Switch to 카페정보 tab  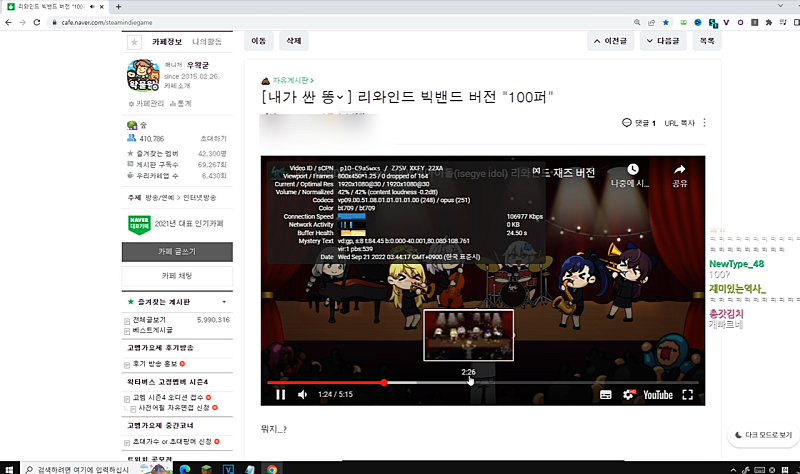(167, 42)
